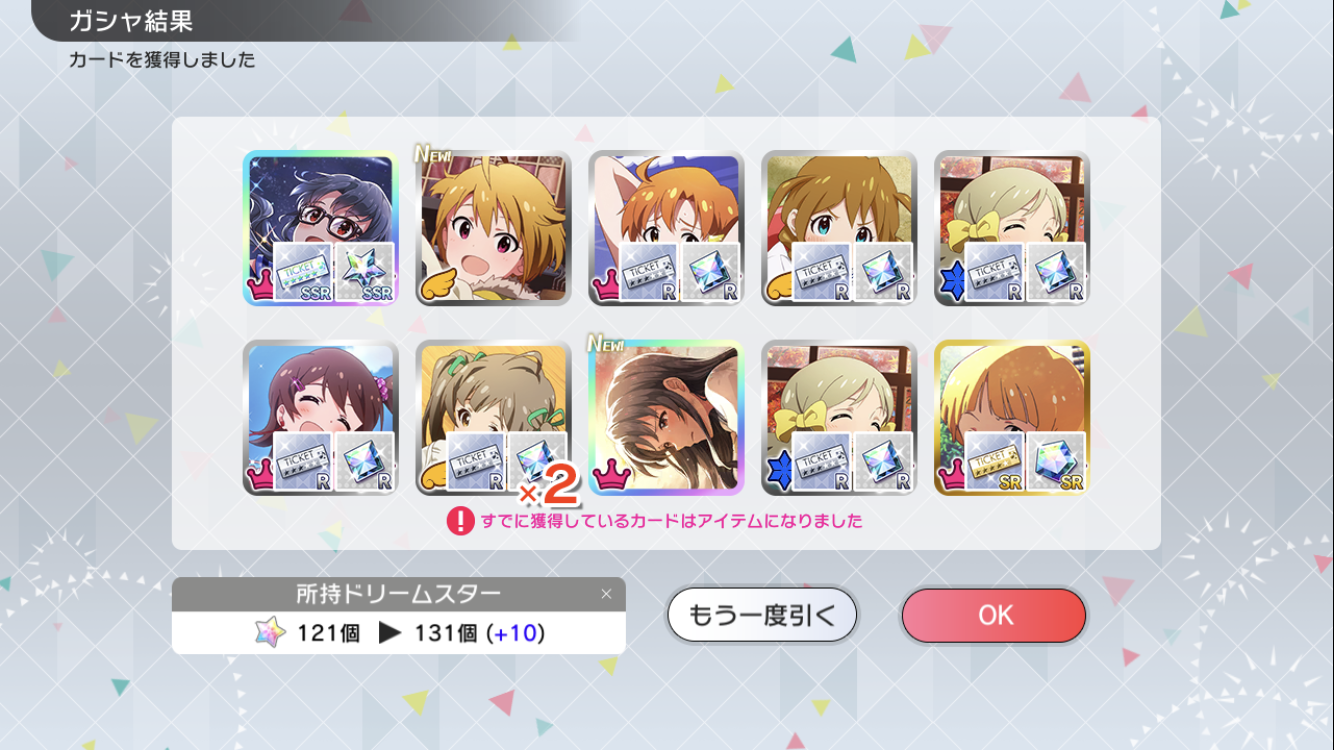Select the orange-haired girl with raised arm card
The height and width of the screenshot is (750, 1334).
click(666, 228)
